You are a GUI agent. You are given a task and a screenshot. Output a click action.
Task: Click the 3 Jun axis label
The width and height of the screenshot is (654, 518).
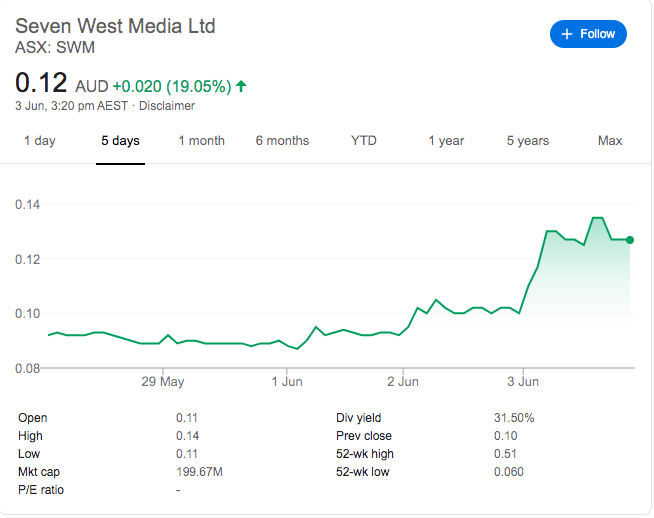click(x=523, y=381)
